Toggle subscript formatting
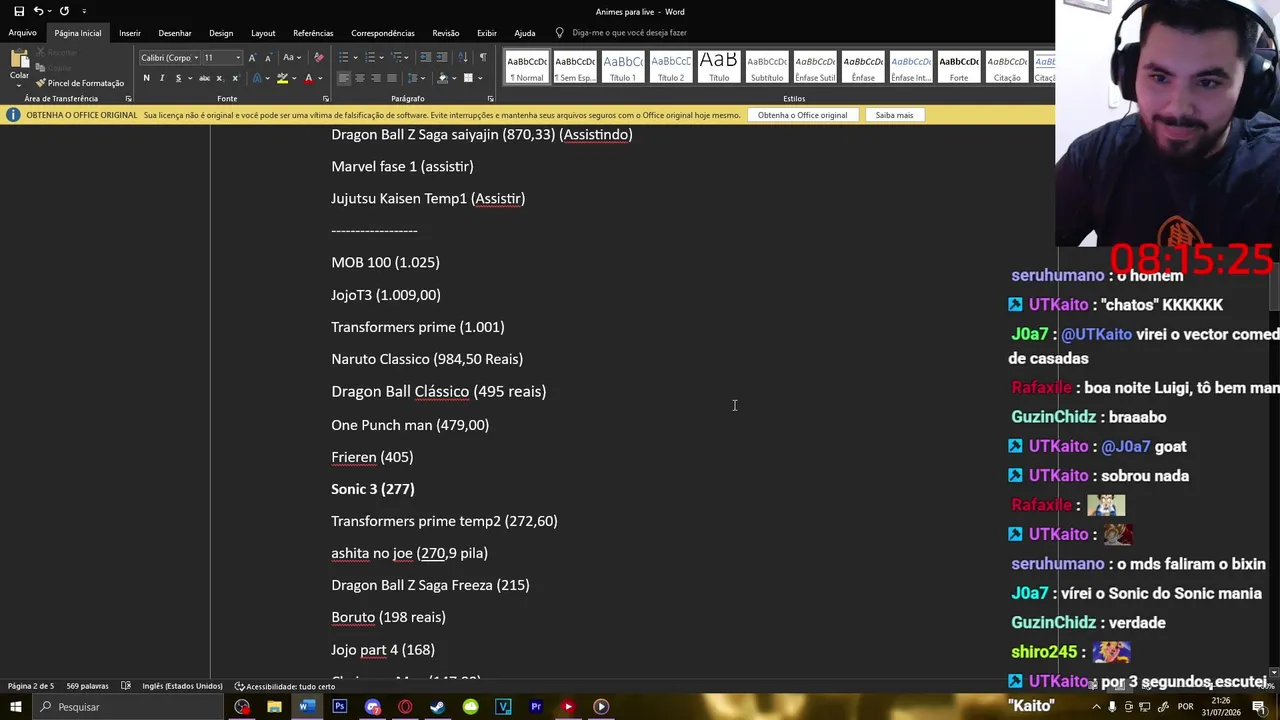Viewport: 1280px width, 720px height. pyautogui.click(x=219, y=78)
